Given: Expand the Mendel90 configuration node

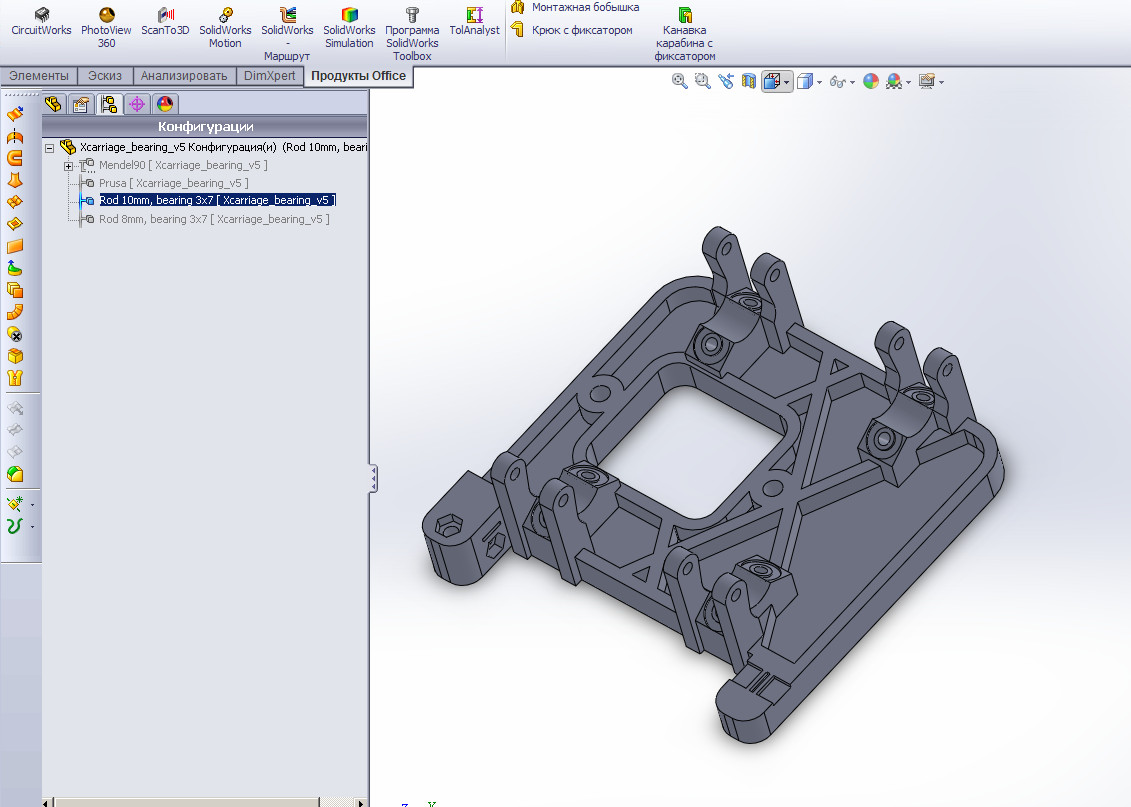Looking at the screenshot, I should (69, 165).
